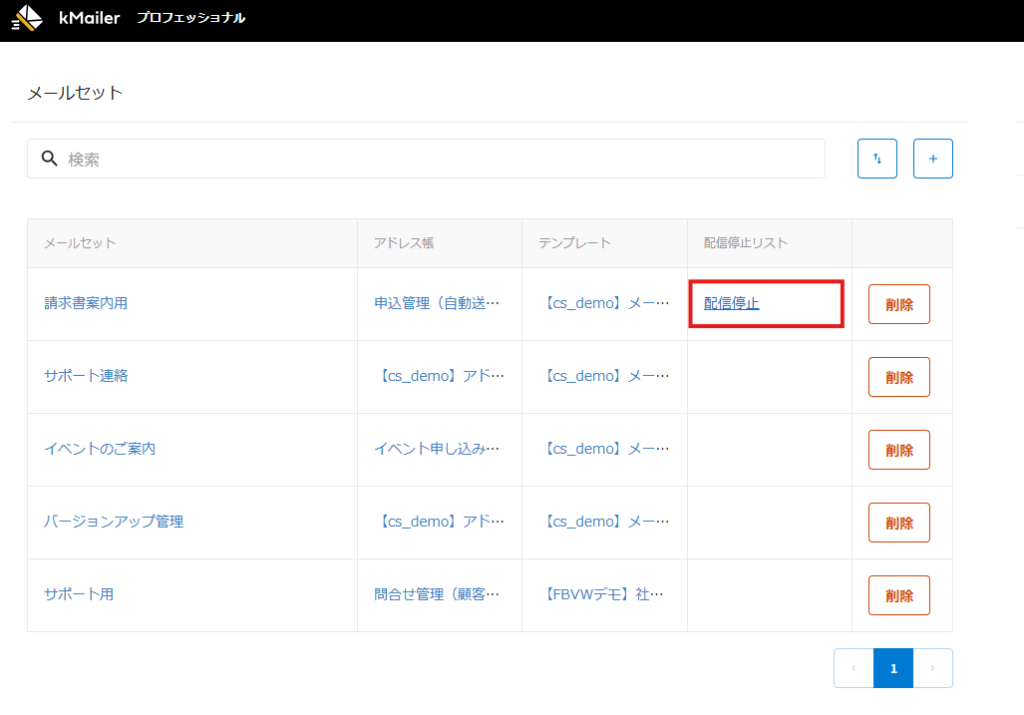
Task: Open the 申込管理 address book link
Action: pos(436,304)
